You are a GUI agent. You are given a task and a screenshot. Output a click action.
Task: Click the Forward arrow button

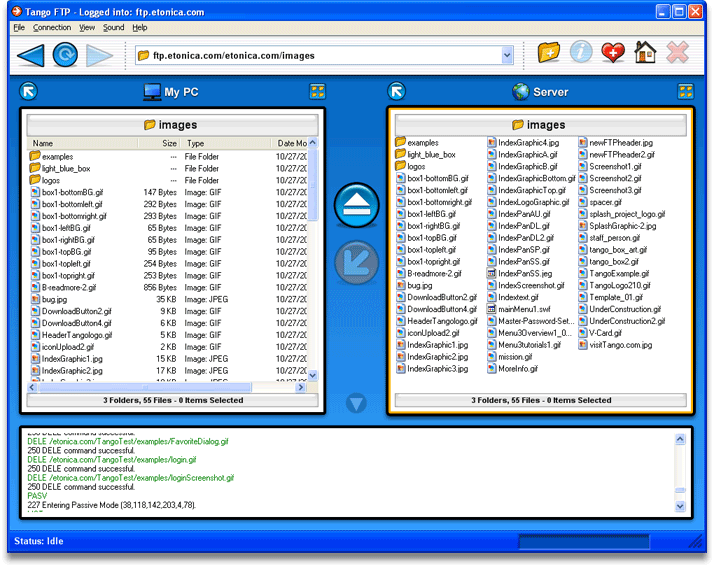(100, 56)
